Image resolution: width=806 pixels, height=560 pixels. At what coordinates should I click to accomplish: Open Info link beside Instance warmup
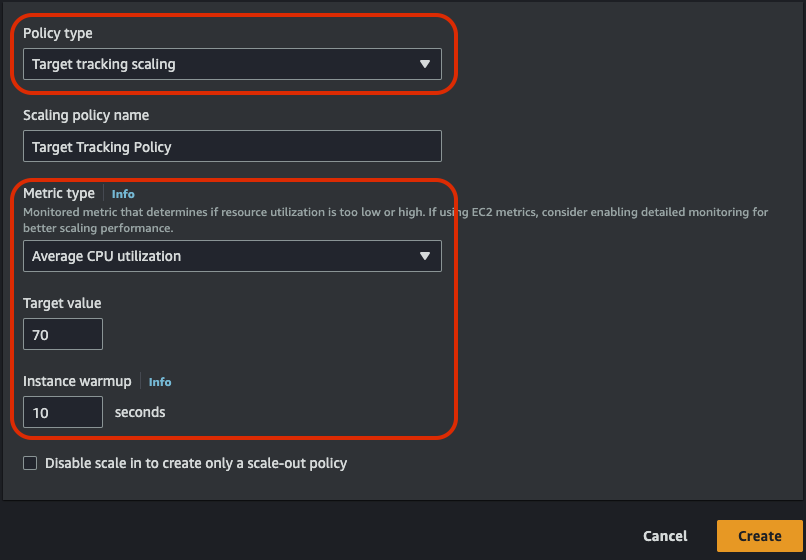pos(160,382)
